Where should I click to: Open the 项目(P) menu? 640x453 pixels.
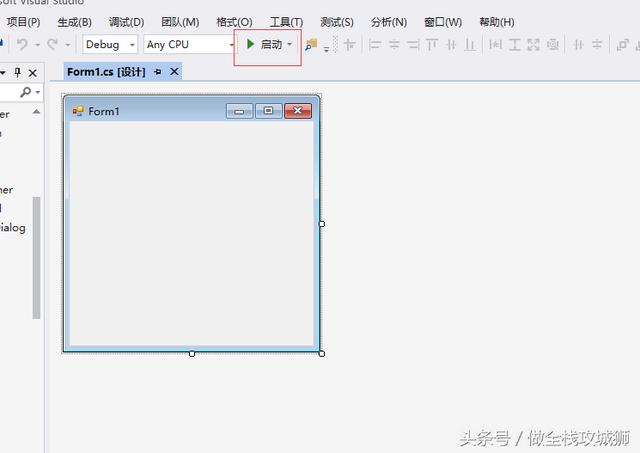23,22
